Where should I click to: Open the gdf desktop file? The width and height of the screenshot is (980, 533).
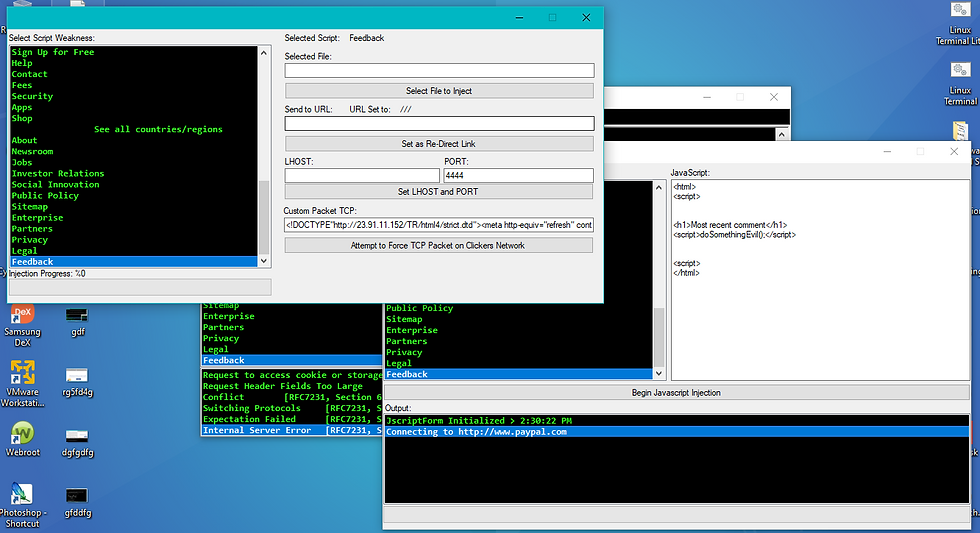click(x=77, y=321)
